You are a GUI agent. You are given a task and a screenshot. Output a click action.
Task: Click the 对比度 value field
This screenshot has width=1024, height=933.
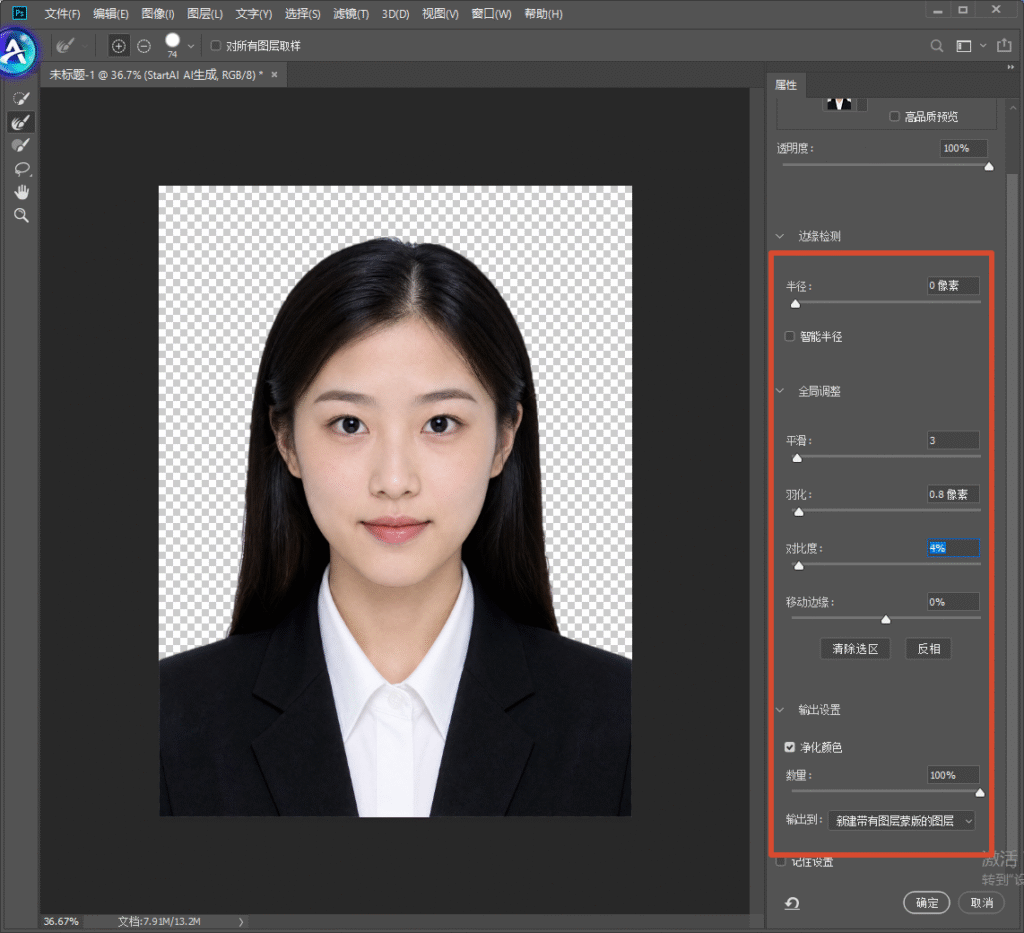click(x=953, y=548)
